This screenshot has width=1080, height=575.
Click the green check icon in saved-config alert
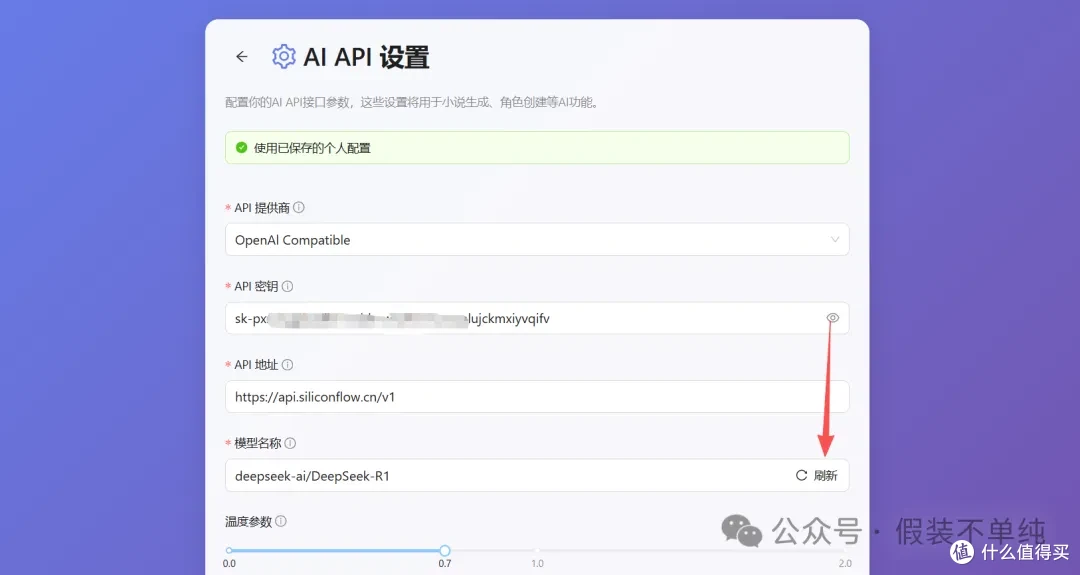[242, 147]
